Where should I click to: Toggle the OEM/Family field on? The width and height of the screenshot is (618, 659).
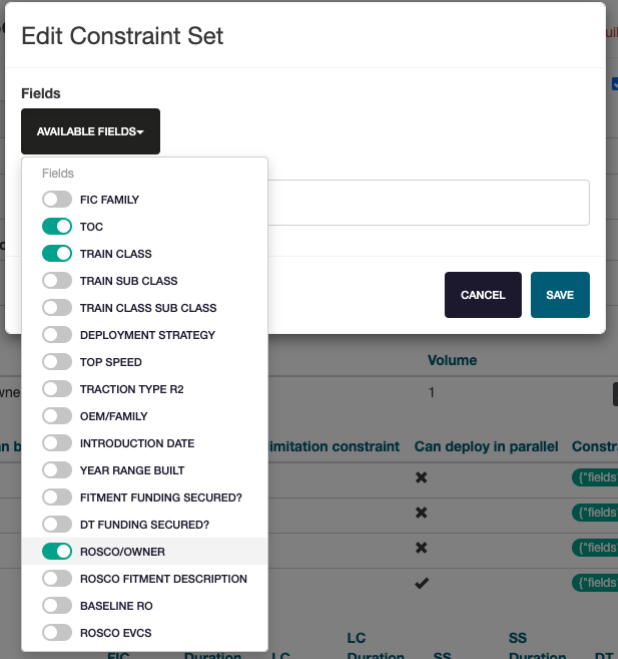tap(57, 416)
